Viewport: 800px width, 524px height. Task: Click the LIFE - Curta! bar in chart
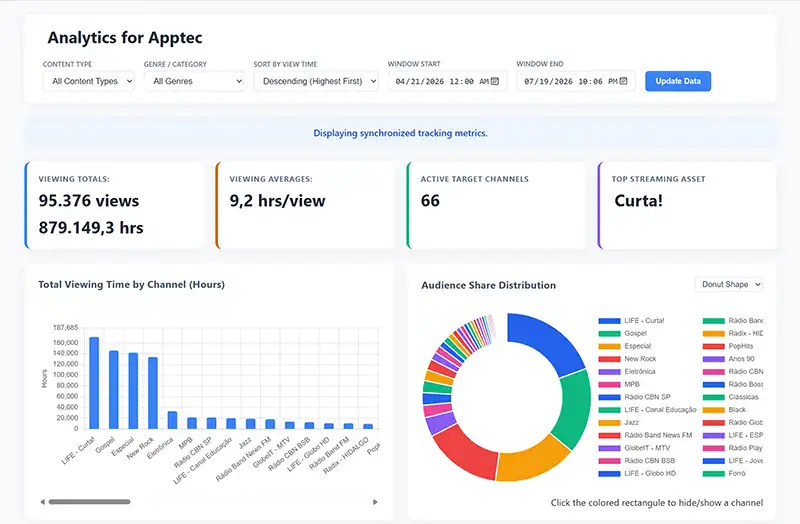pyautogui.click(x=94, y=383)
